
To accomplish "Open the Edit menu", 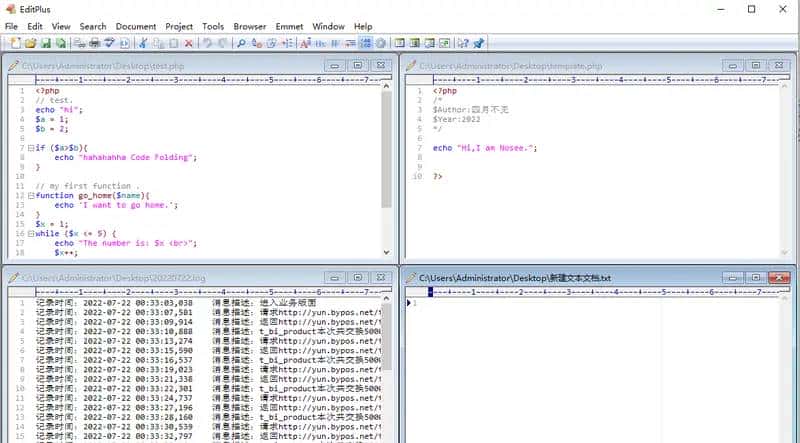I will point(35,27).
